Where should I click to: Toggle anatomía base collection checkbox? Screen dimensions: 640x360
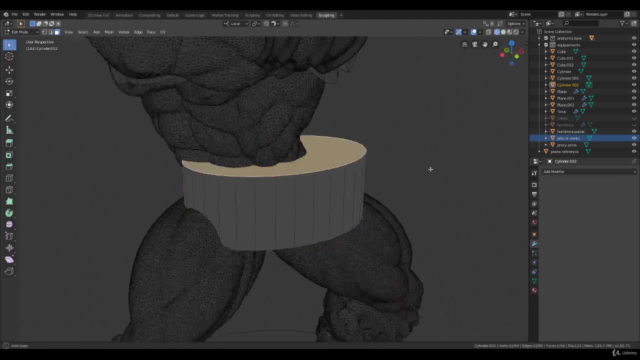pos(546,38)
